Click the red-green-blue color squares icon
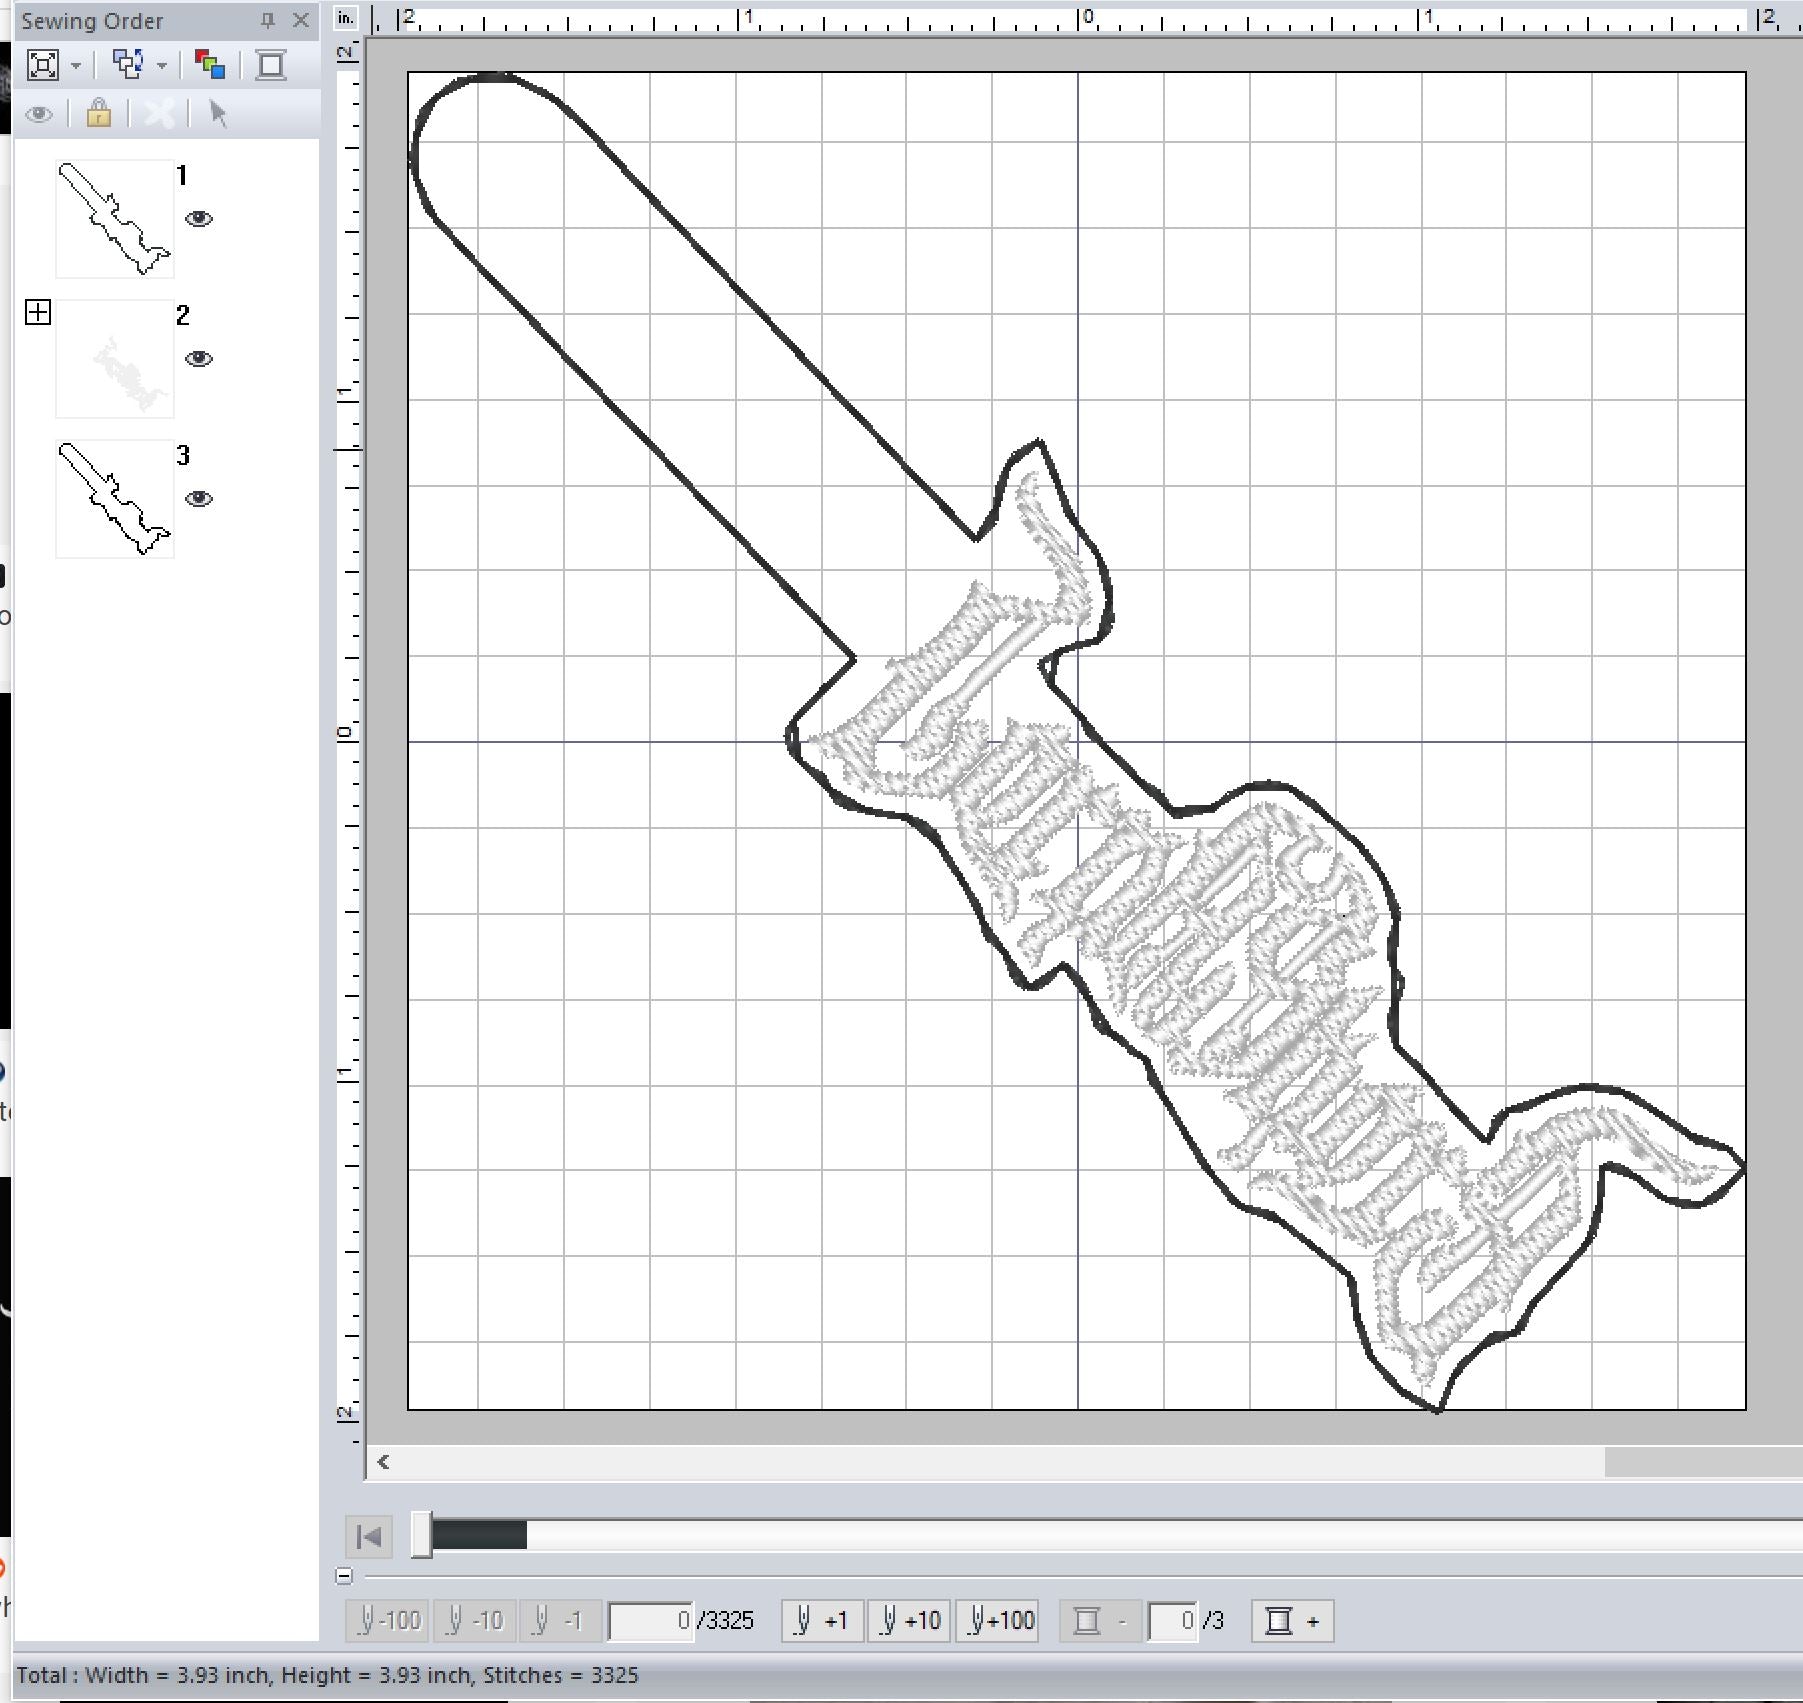 [x=209, y=65]
